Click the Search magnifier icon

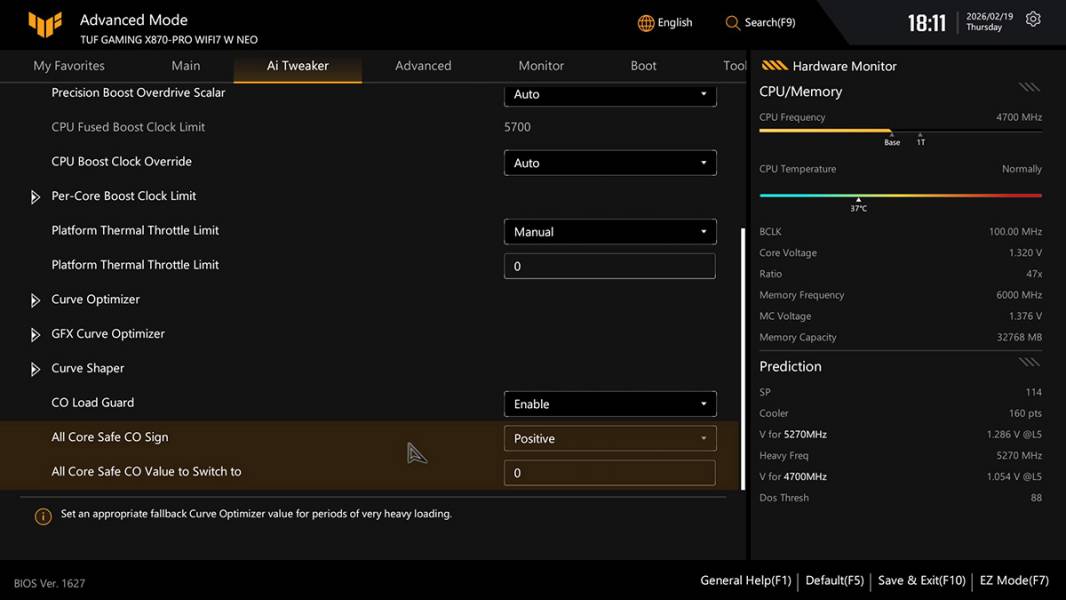pos(733,23)
